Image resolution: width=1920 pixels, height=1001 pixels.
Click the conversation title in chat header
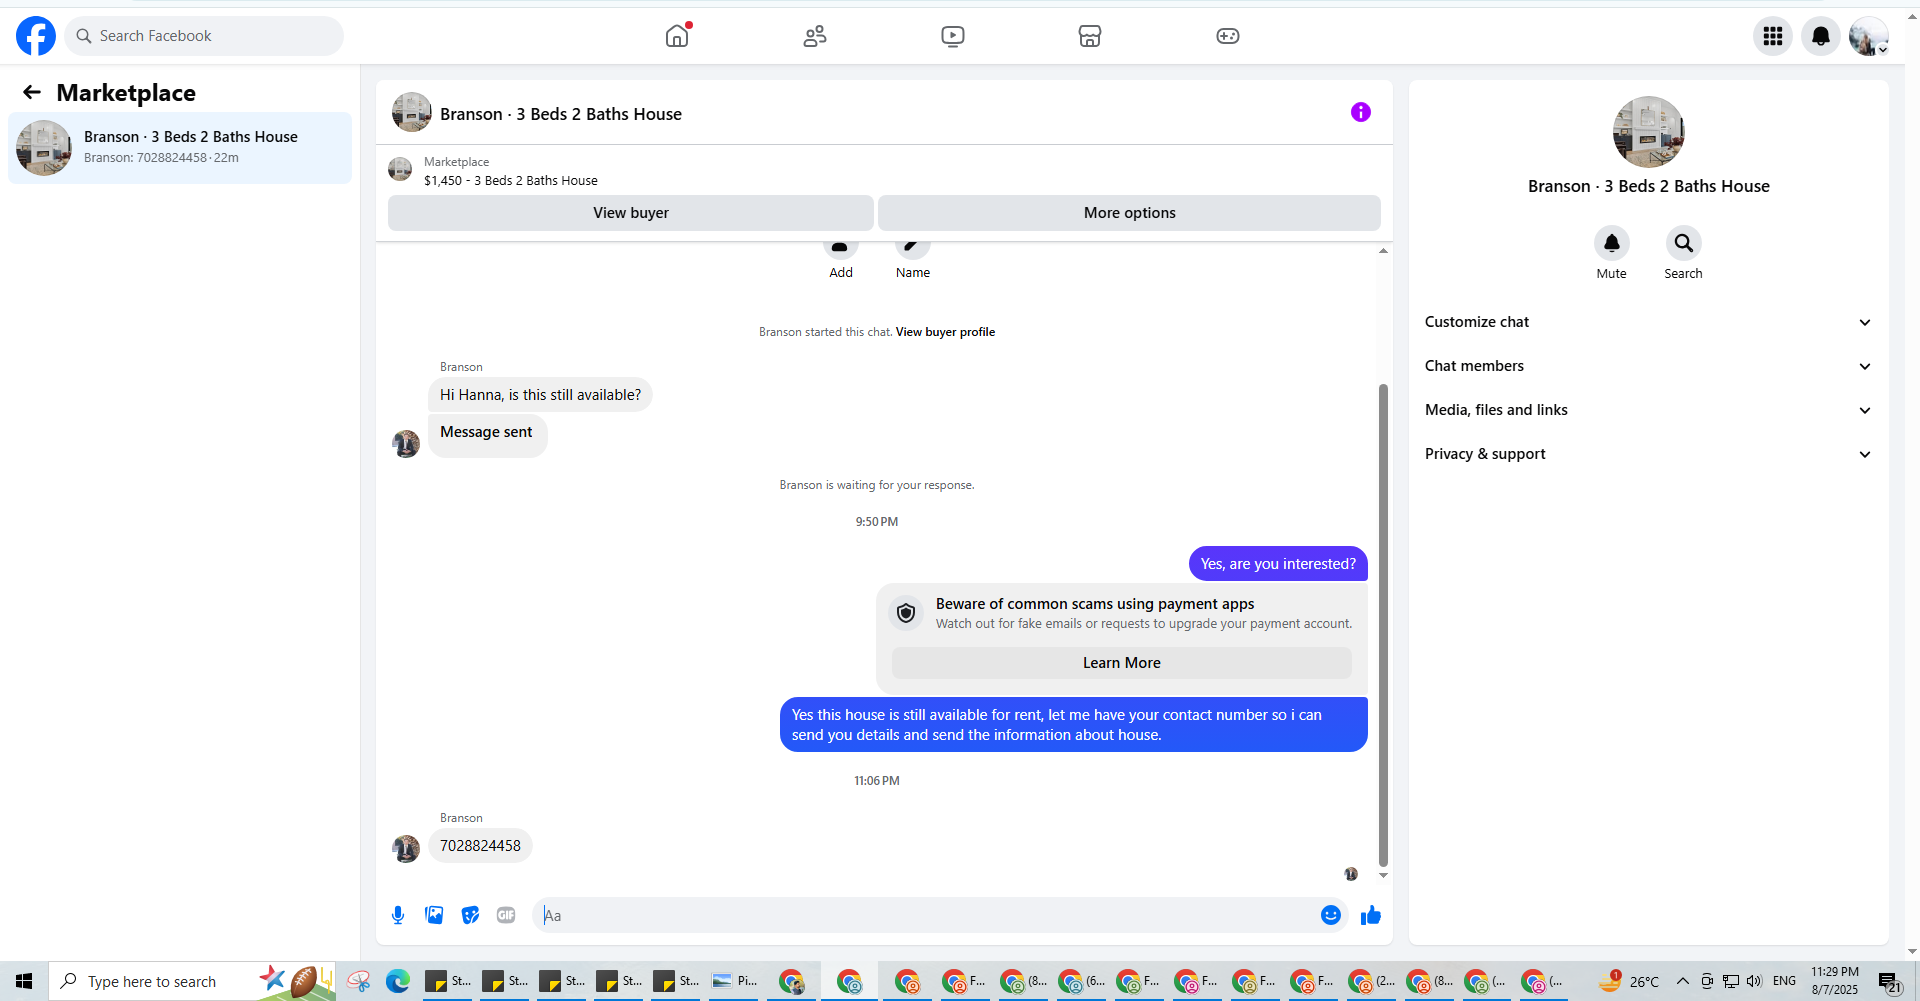561,114
